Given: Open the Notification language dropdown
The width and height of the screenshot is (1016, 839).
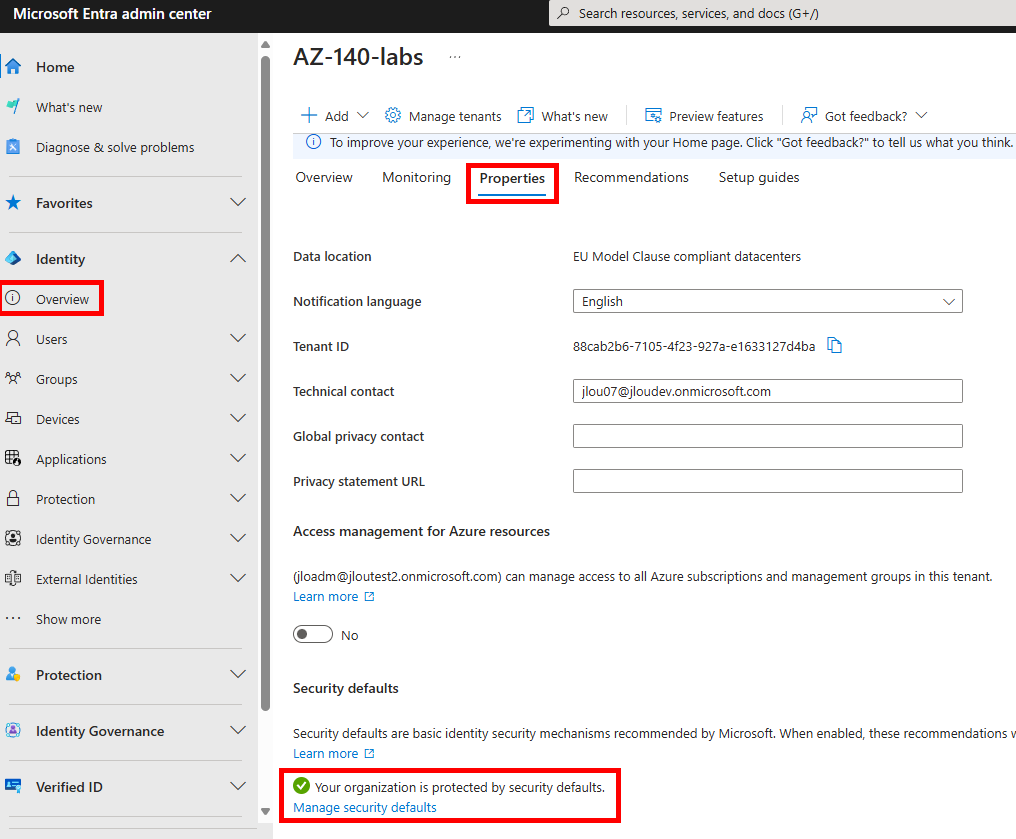Looking at the screenshot, I should (767, 301).
